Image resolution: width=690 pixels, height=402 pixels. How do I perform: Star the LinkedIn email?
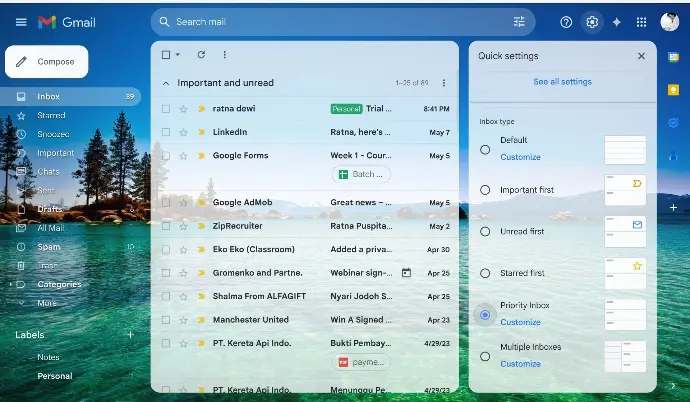[x=183, y=132]
